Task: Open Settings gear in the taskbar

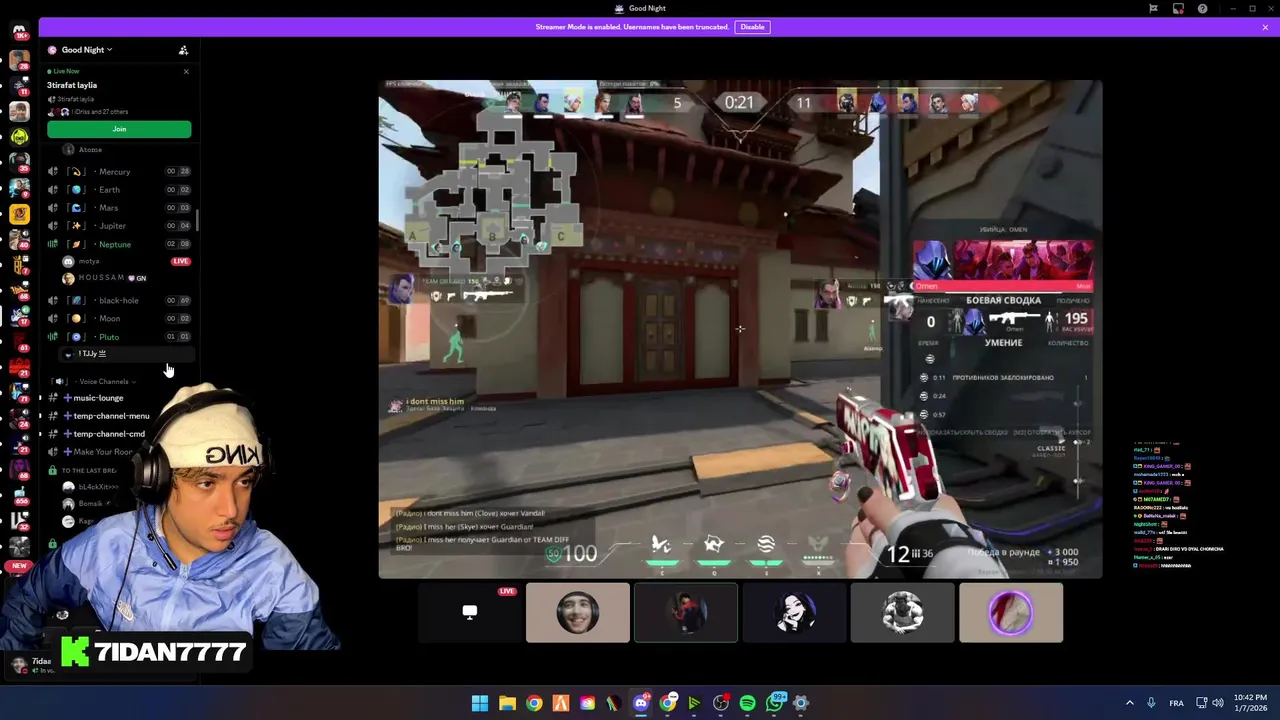Action: [801, 703]
